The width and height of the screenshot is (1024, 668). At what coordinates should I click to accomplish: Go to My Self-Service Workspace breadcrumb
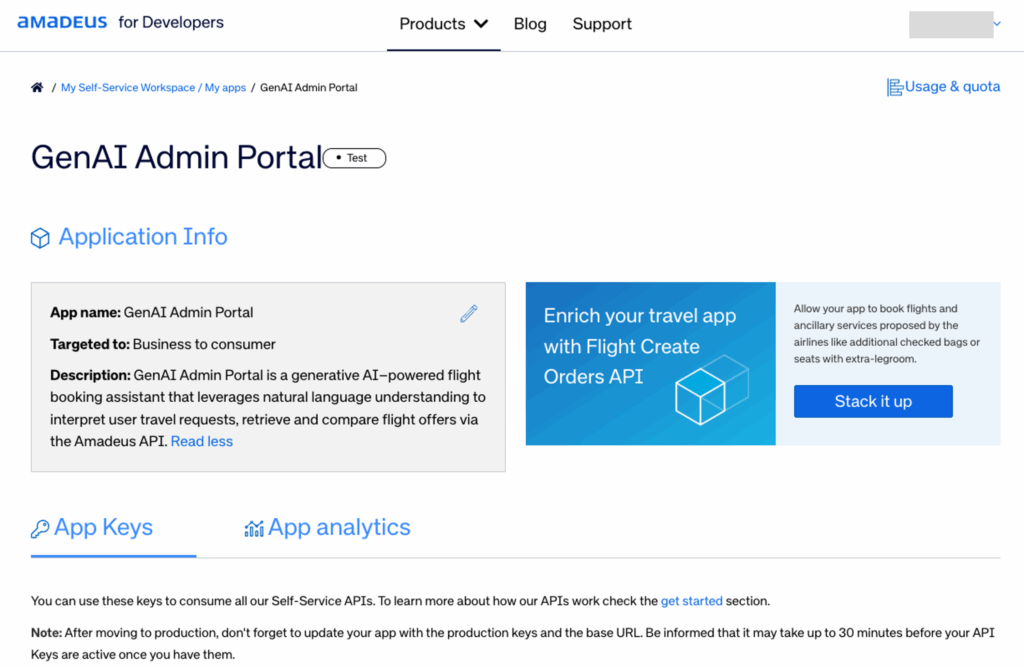point(128,88)
